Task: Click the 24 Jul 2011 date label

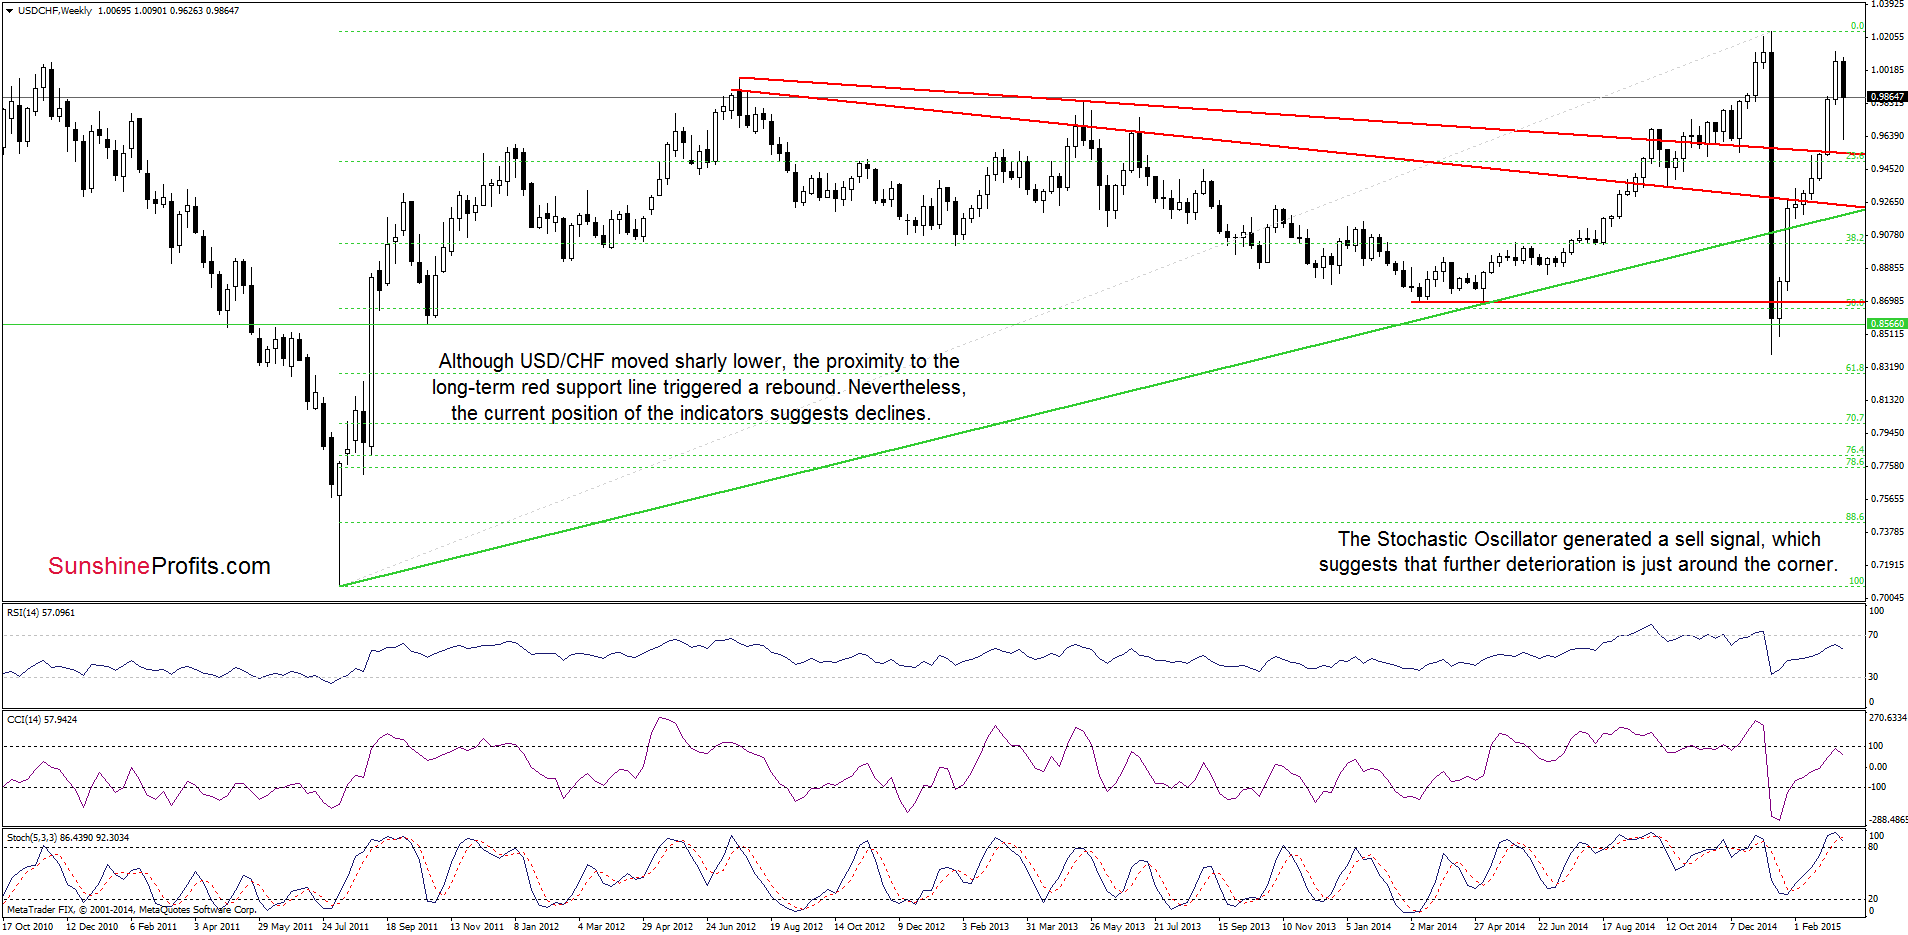Action: click(x=346, y=926)
